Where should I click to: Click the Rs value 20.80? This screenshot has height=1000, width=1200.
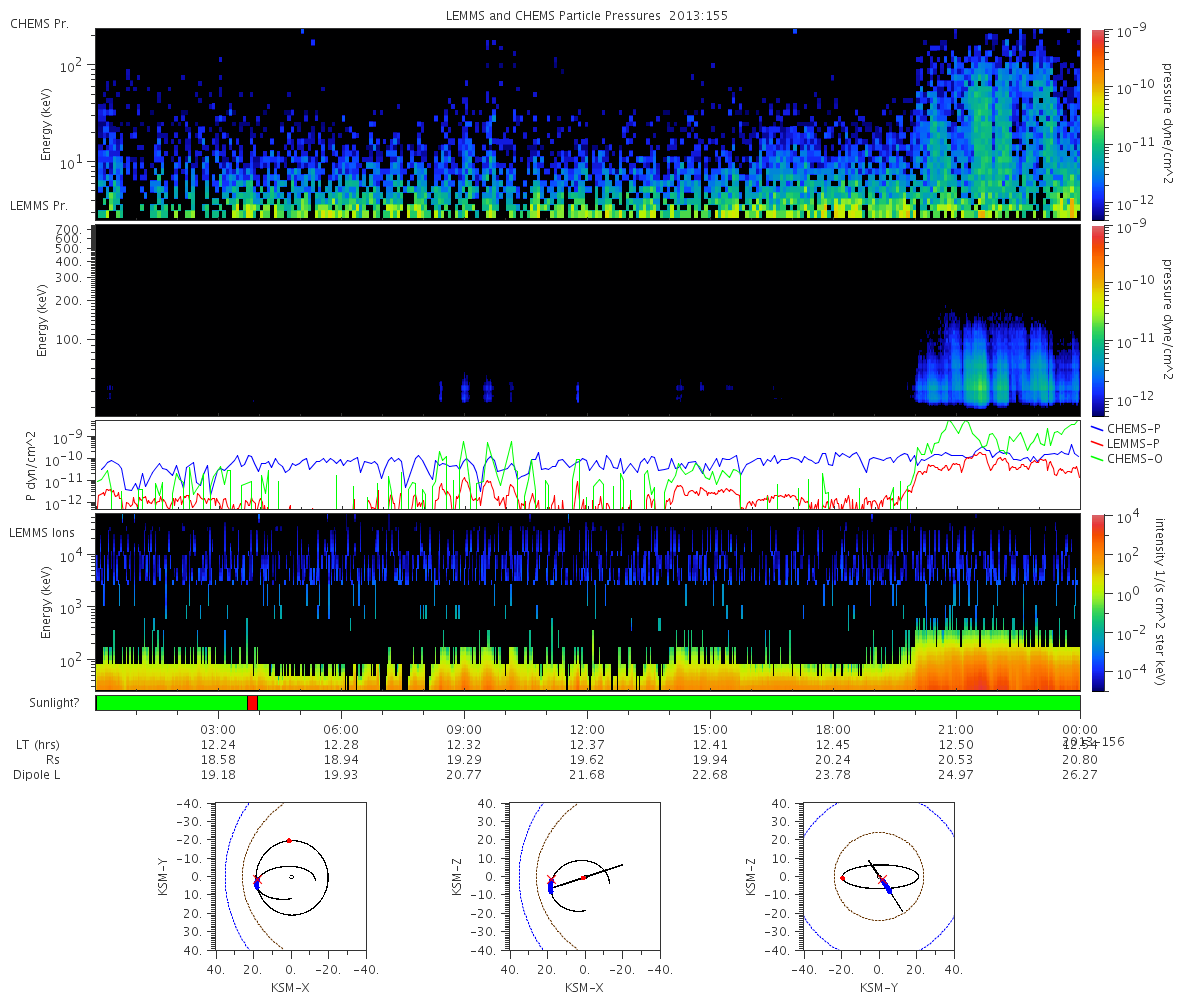tap(1080, 760)
